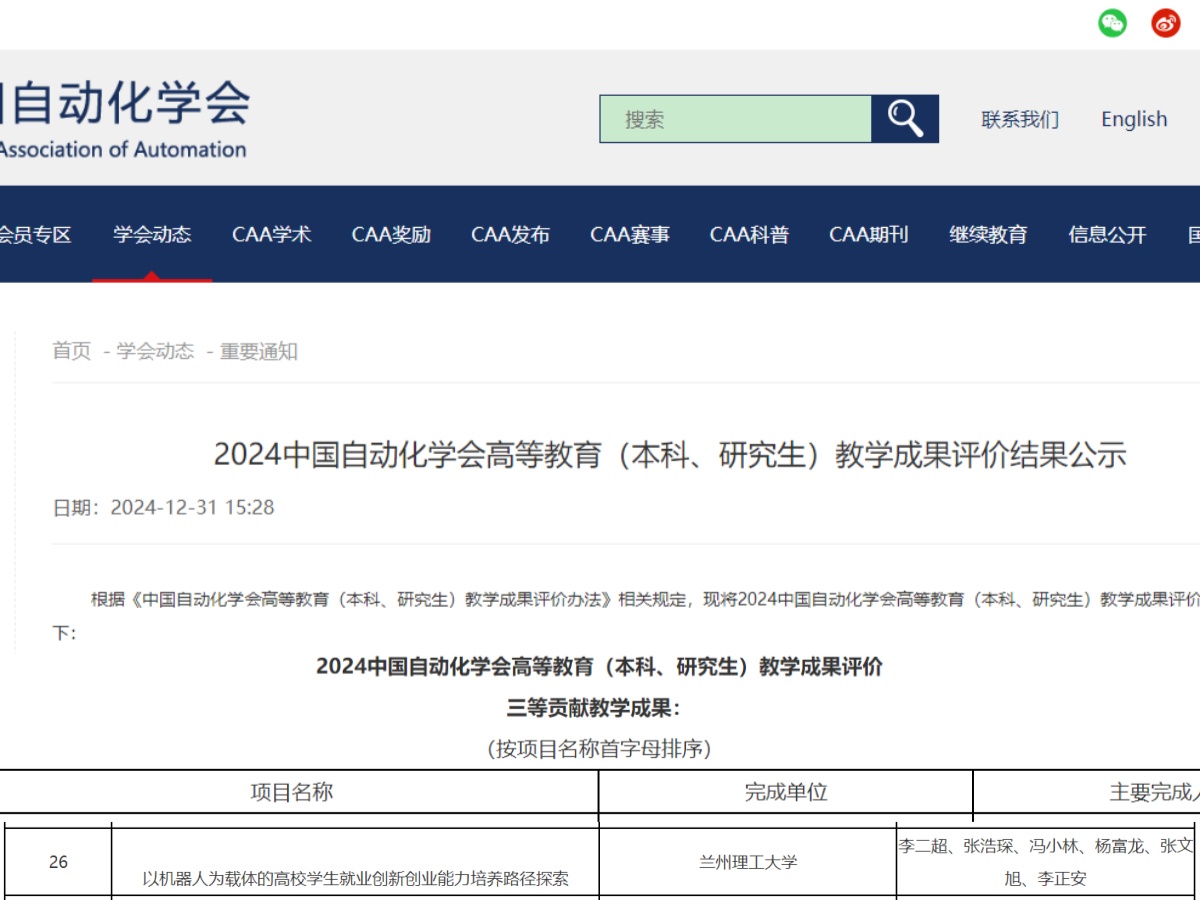
Task: Switch site language to English
Action: point(1133,119)
